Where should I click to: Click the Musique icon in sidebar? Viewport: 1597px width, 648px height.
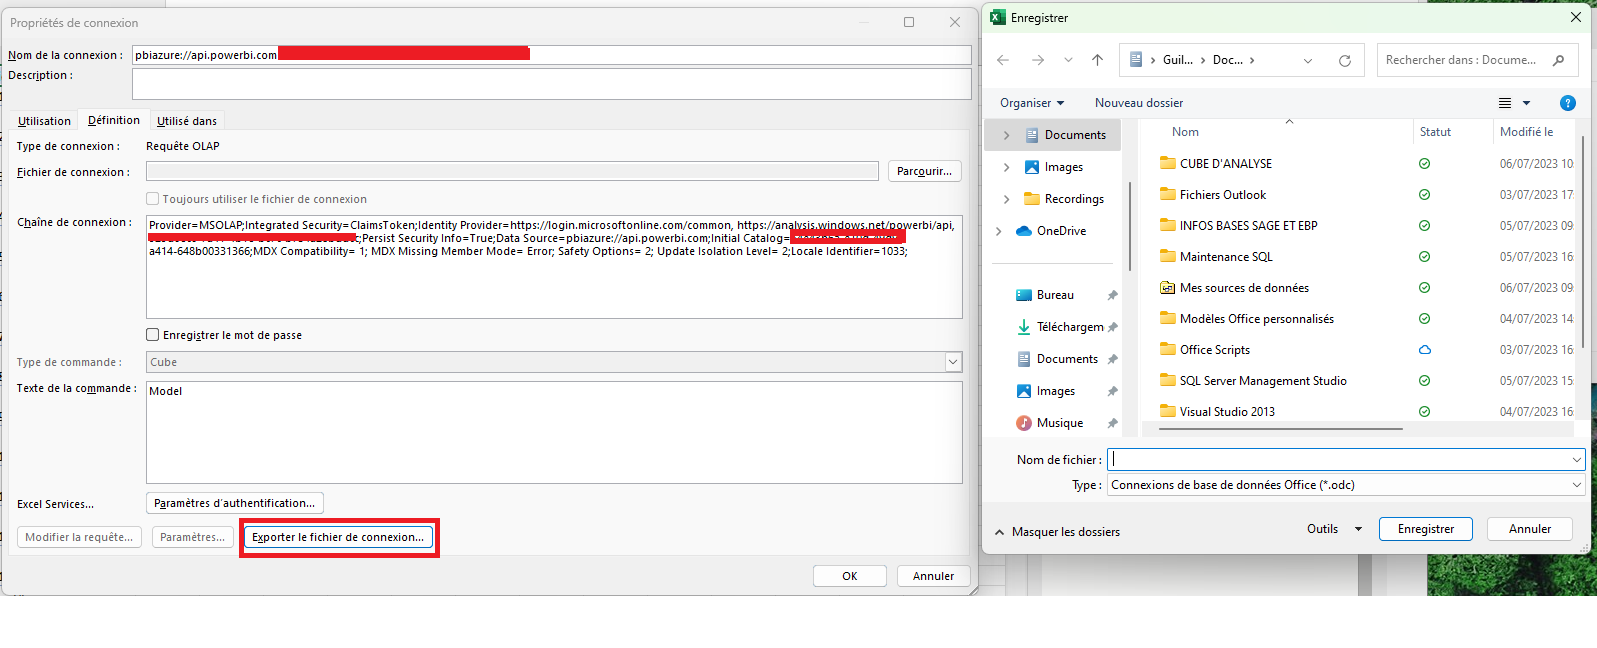coord(1024,423)
